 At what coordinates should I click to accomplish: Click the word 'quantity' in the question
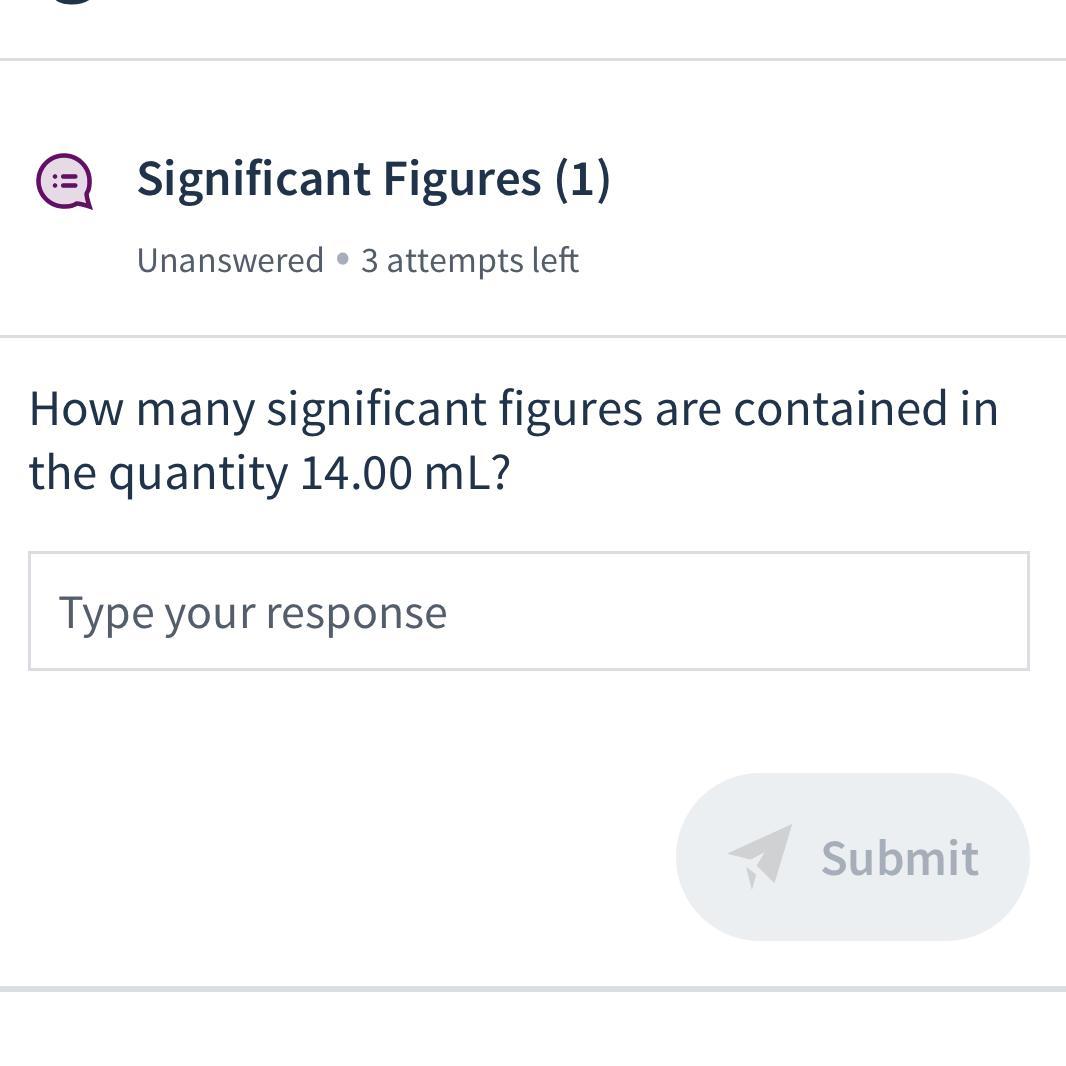pyautogui.click(x=198, y=473)
